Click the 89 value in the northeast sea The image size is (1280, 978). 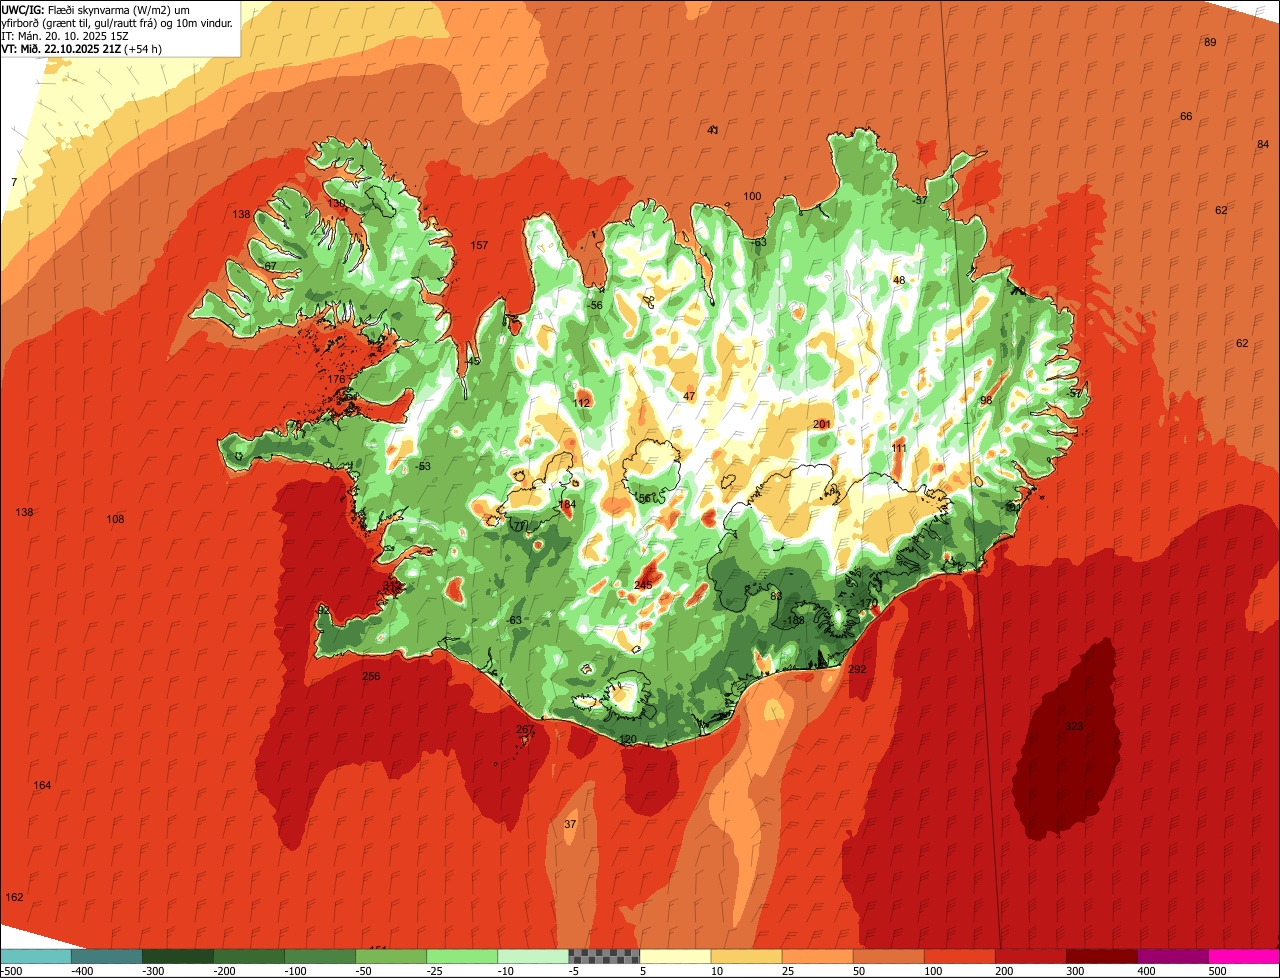tap(1210, 42)
